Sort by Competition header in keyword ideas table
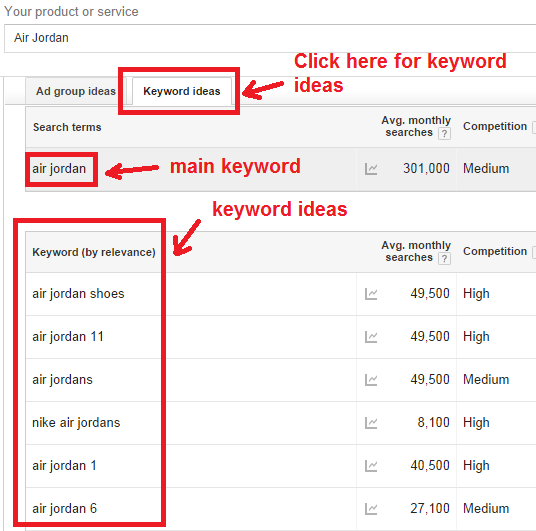536x531 pixels. tap(495, 251)
